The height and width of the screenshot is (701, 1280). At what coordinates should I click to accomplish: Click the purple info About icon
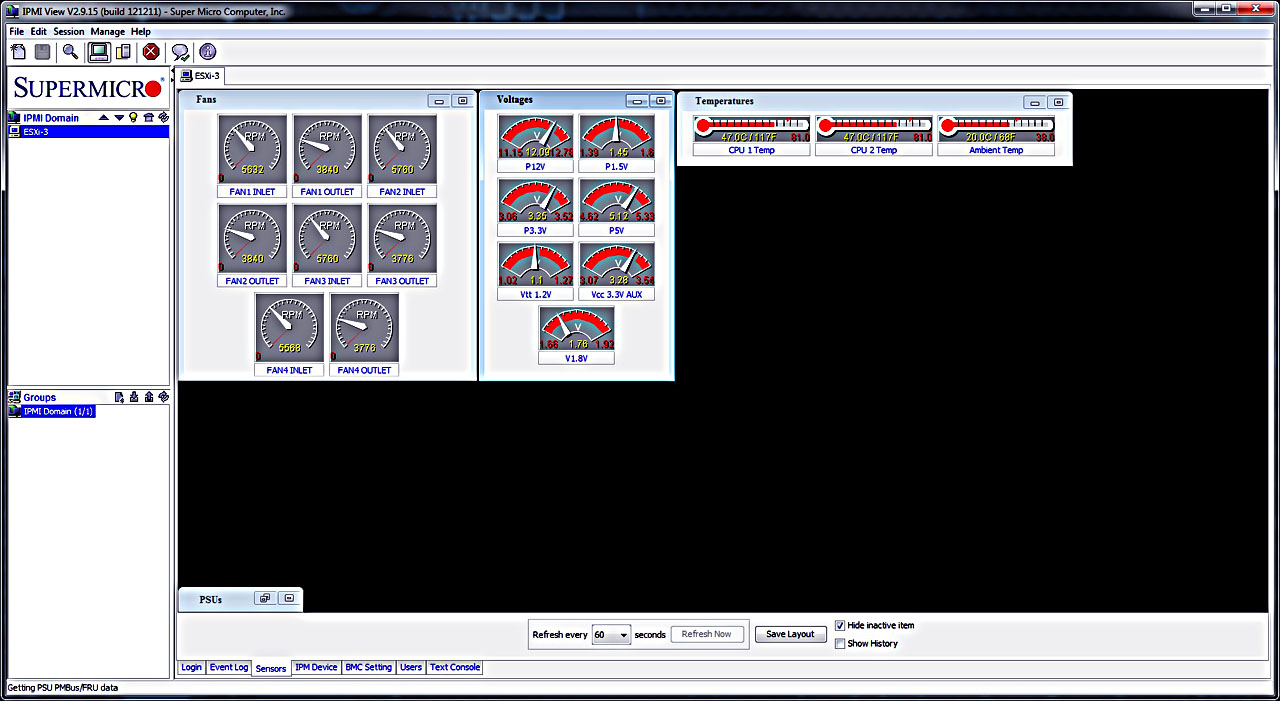pos(207,52)
